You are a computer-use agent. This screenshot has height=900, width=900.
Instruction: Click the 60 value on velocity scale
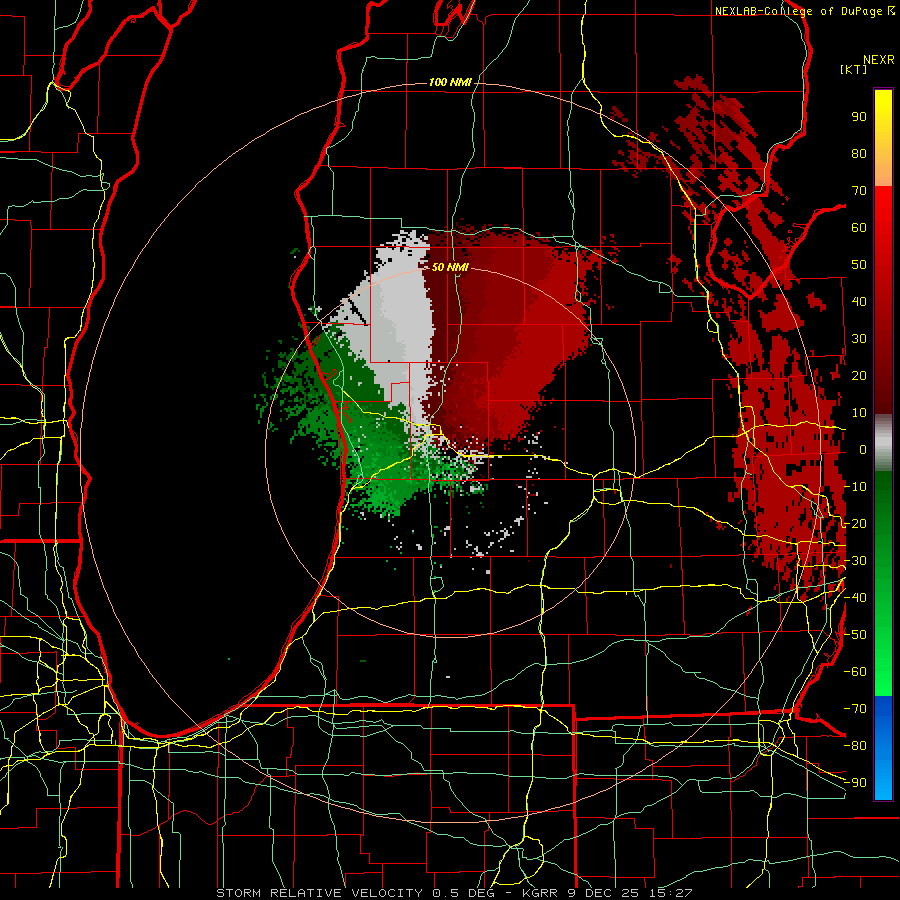[859, 228]
